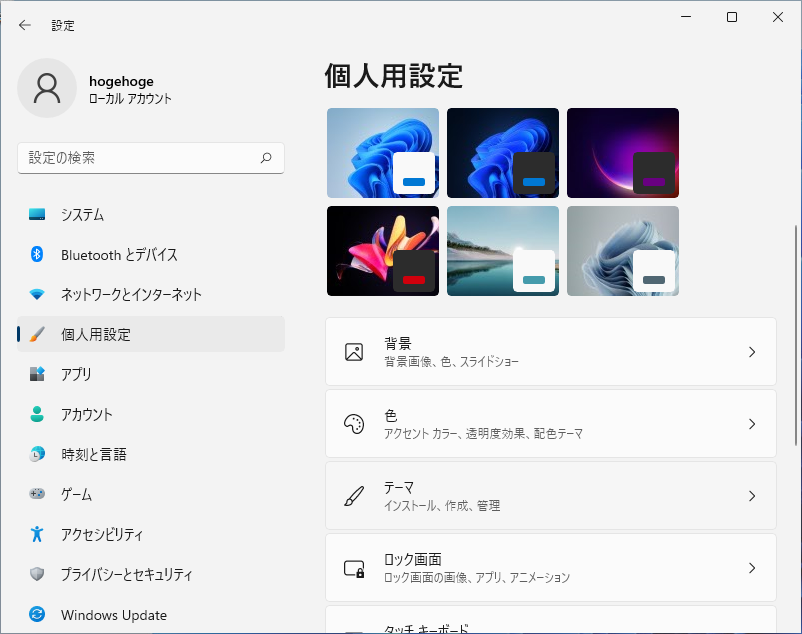Apply the light blue bloom theme

(383, 153)
